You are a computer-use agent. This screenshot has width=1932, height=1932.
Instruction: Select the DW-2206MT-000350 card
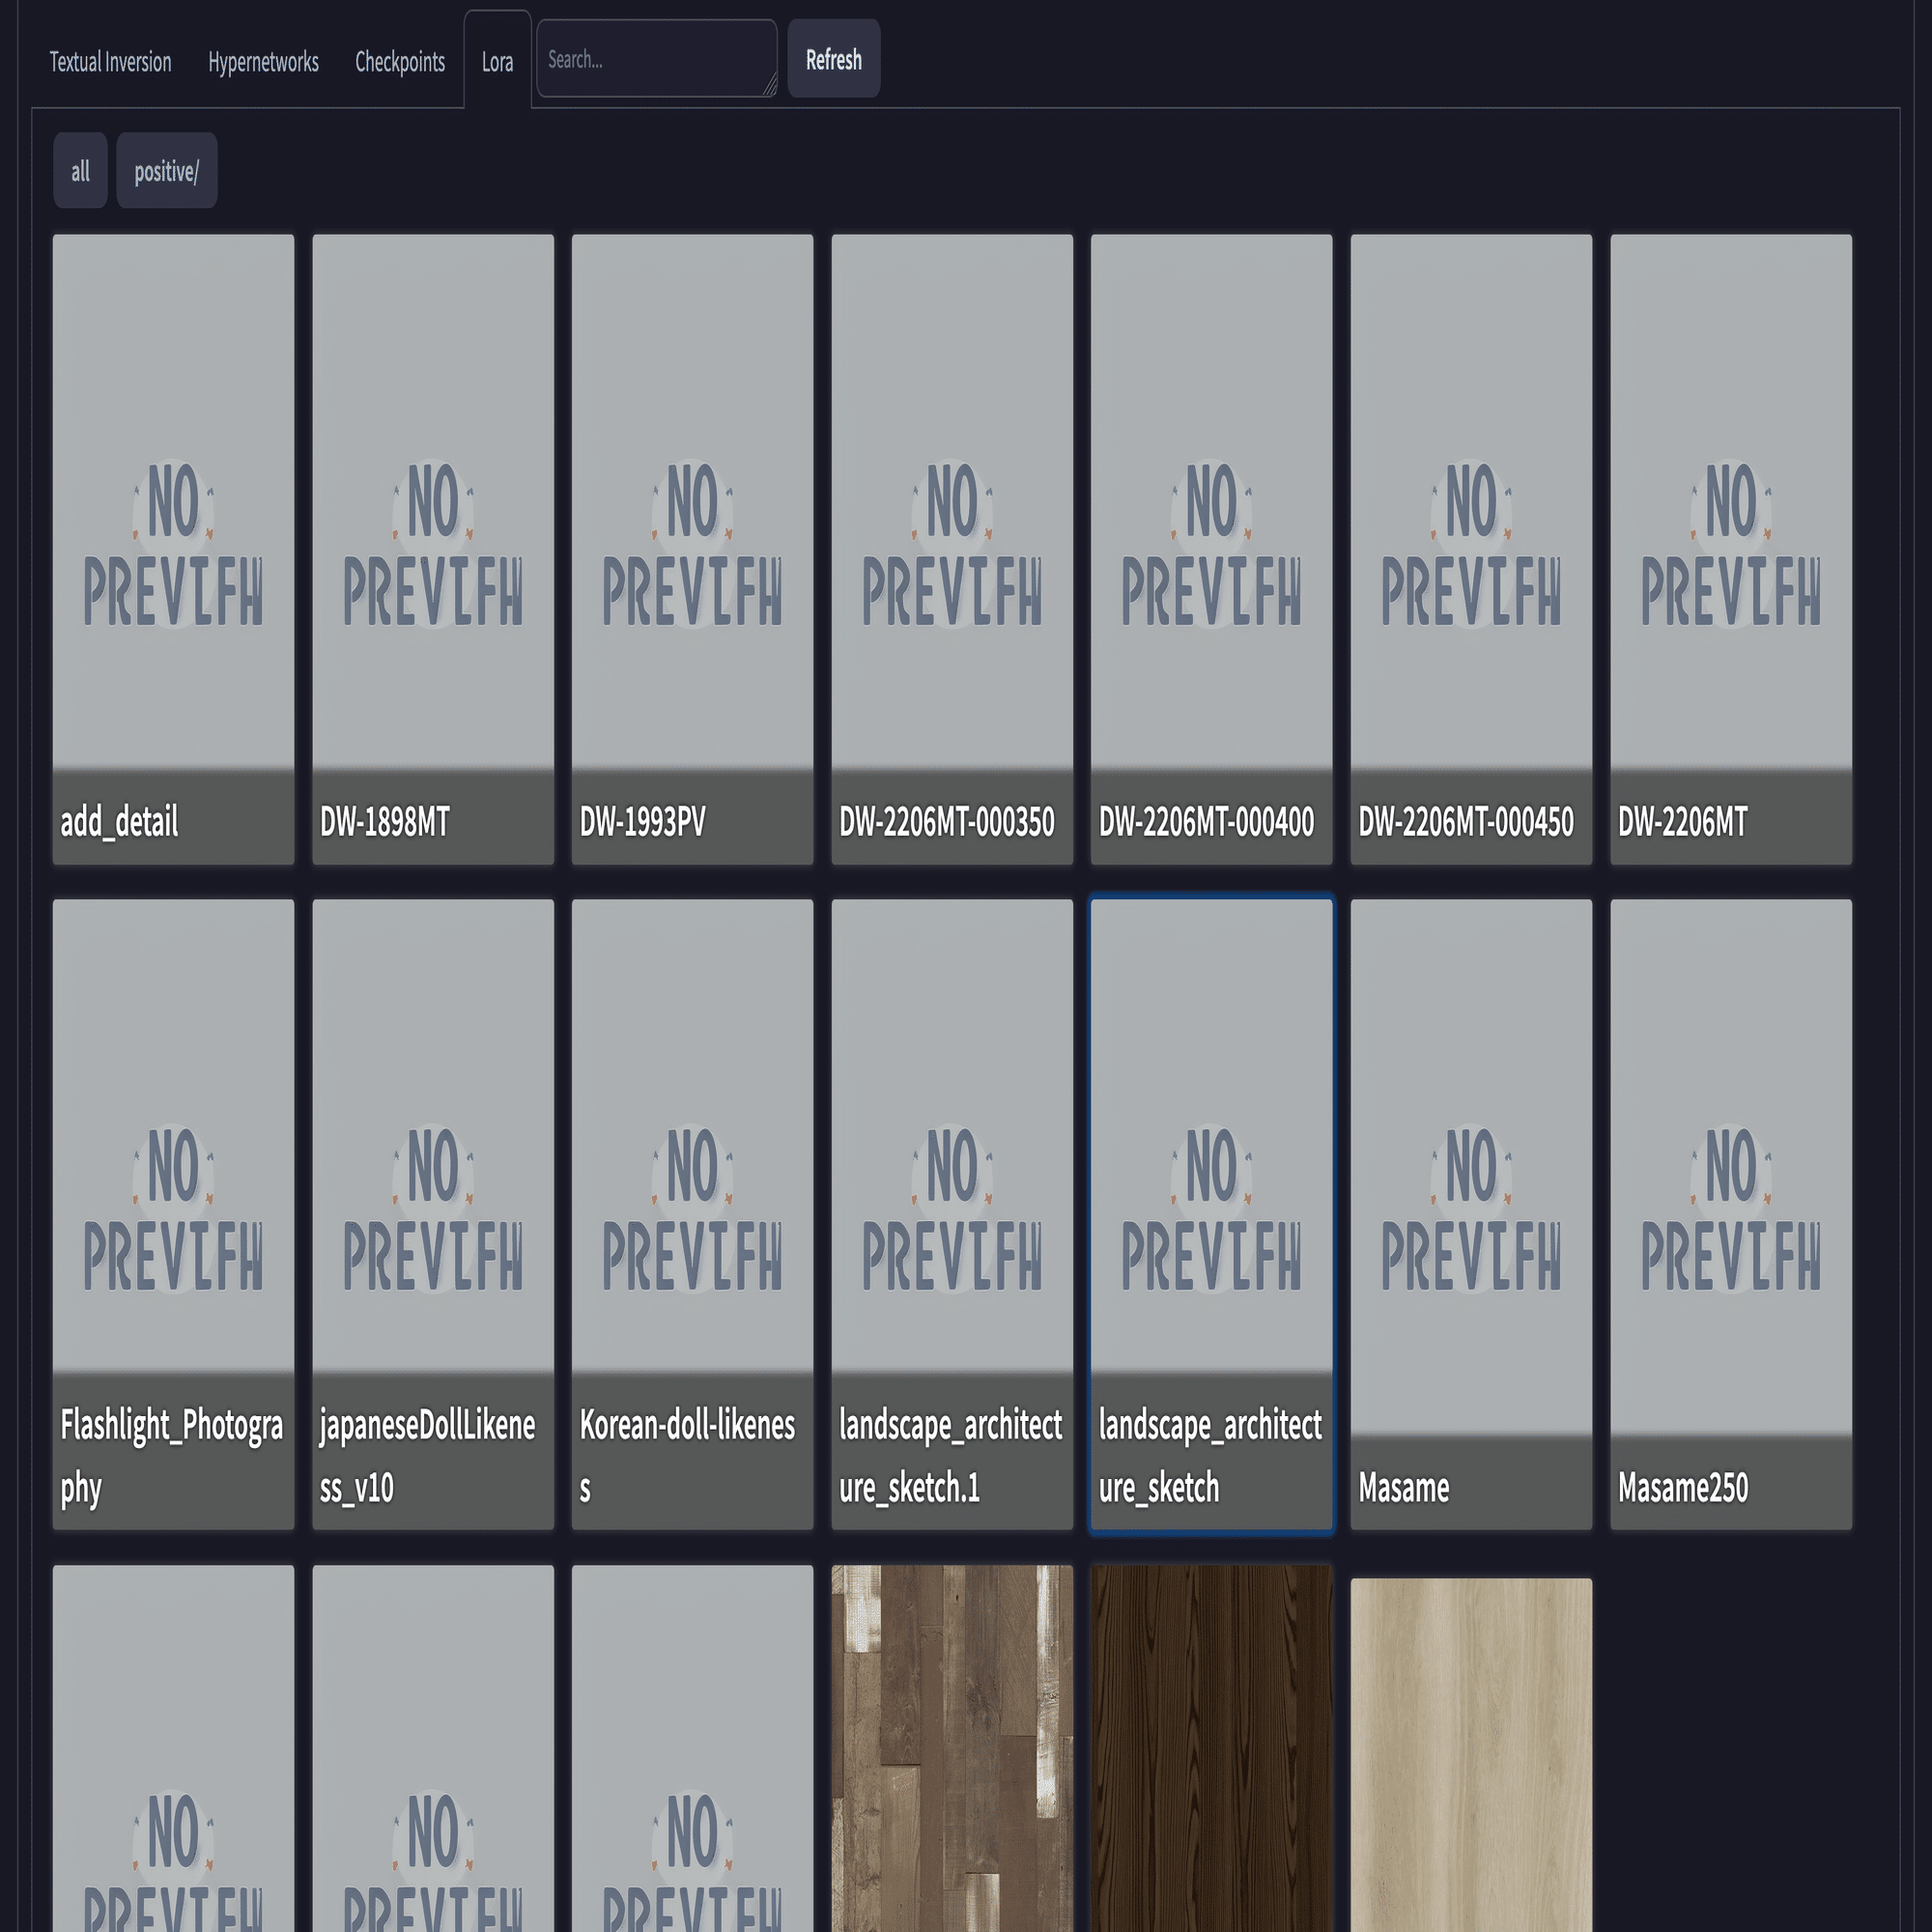(952, 549)
